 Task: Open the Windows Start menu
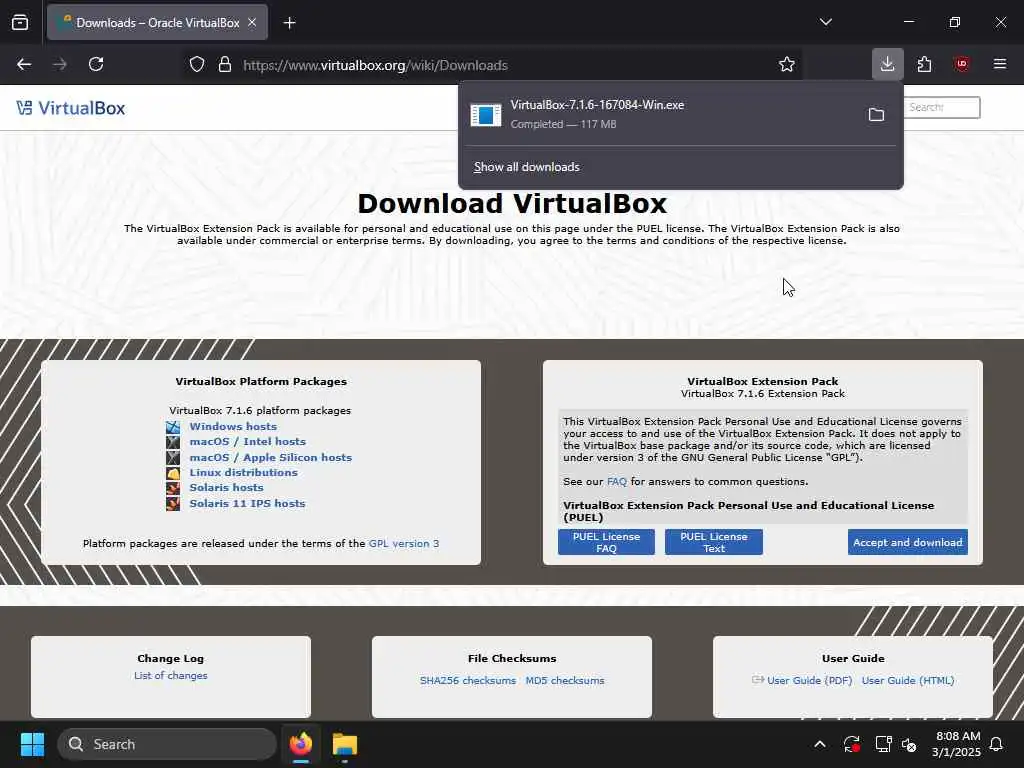pyautogui.click(x=32, y=744)
